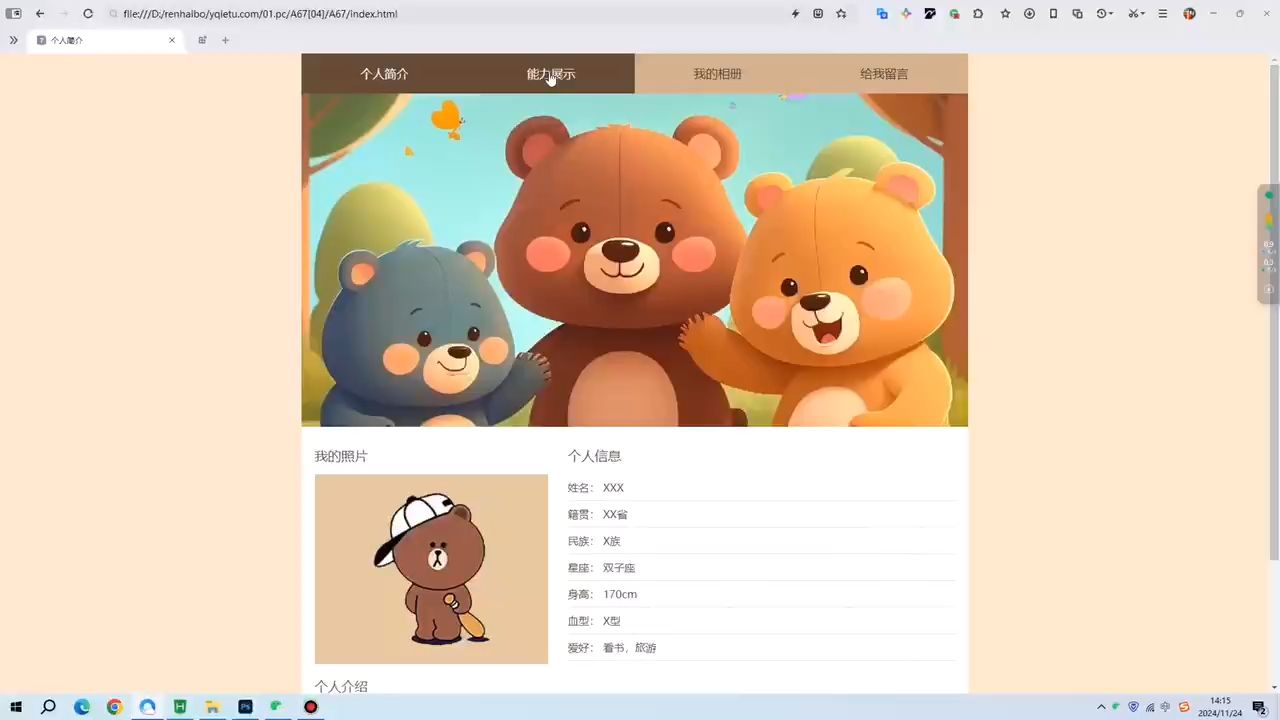This screenshot has width=1280, height=720.
Task: Open the extensions puzzle icon
Action: click(x=978, y=14)
